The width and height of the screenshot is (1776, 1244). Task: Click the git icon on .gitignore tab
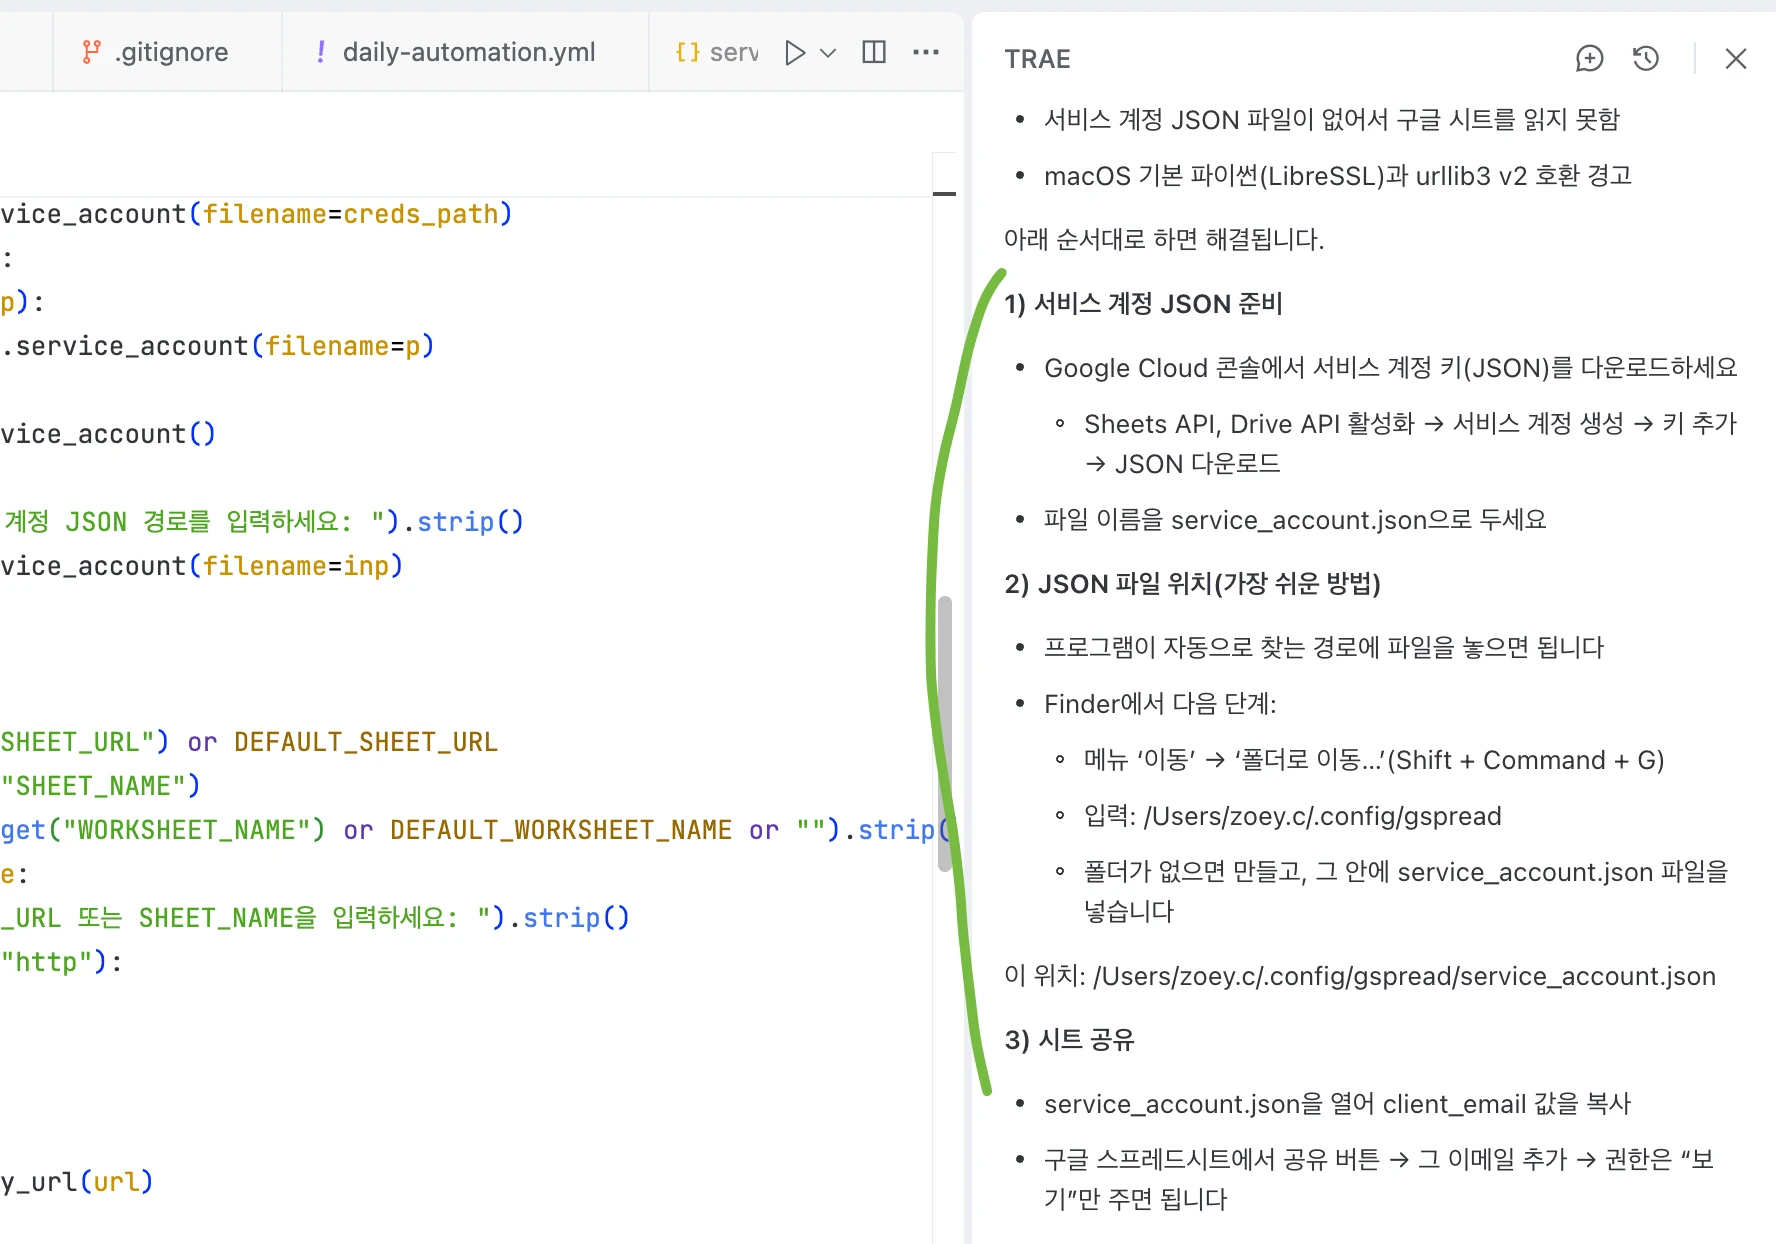tap(91, 52)
